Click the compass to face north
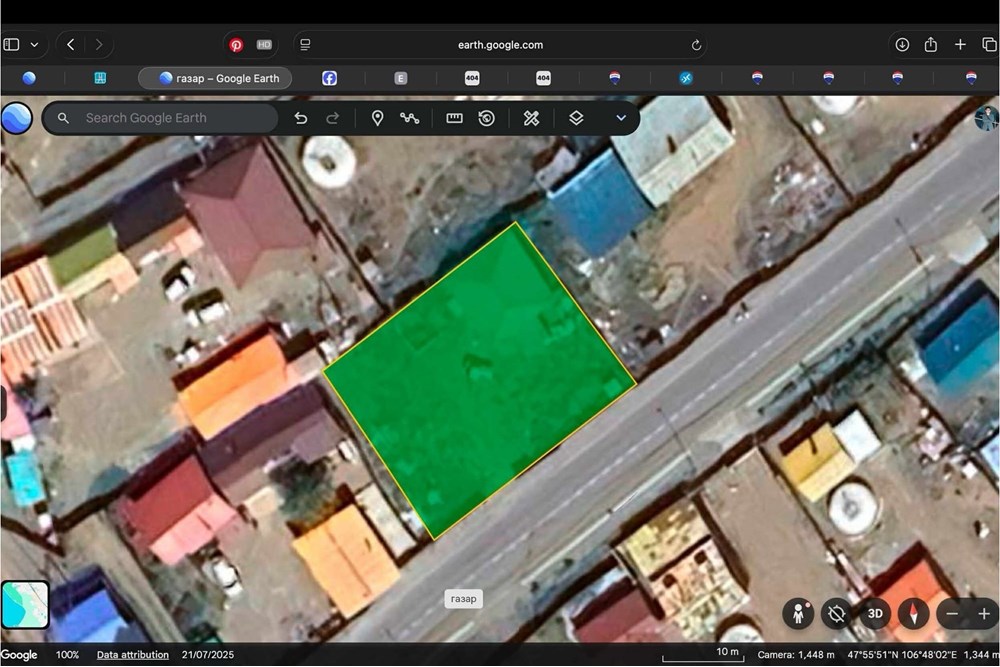The image size is (1000, 667). [913, 613]
